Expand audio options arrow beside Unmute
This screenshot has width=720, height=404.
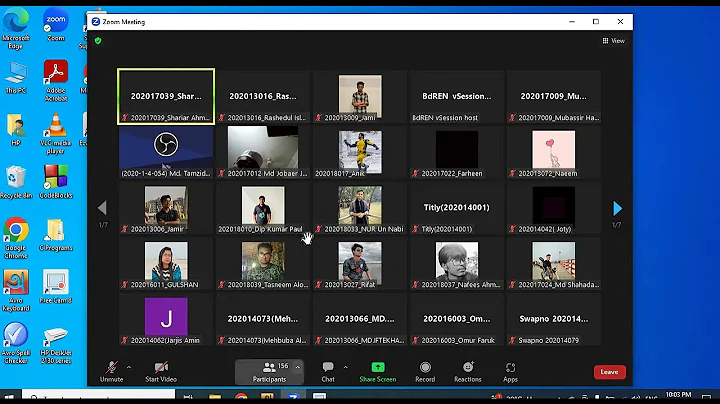coord(129,367)
